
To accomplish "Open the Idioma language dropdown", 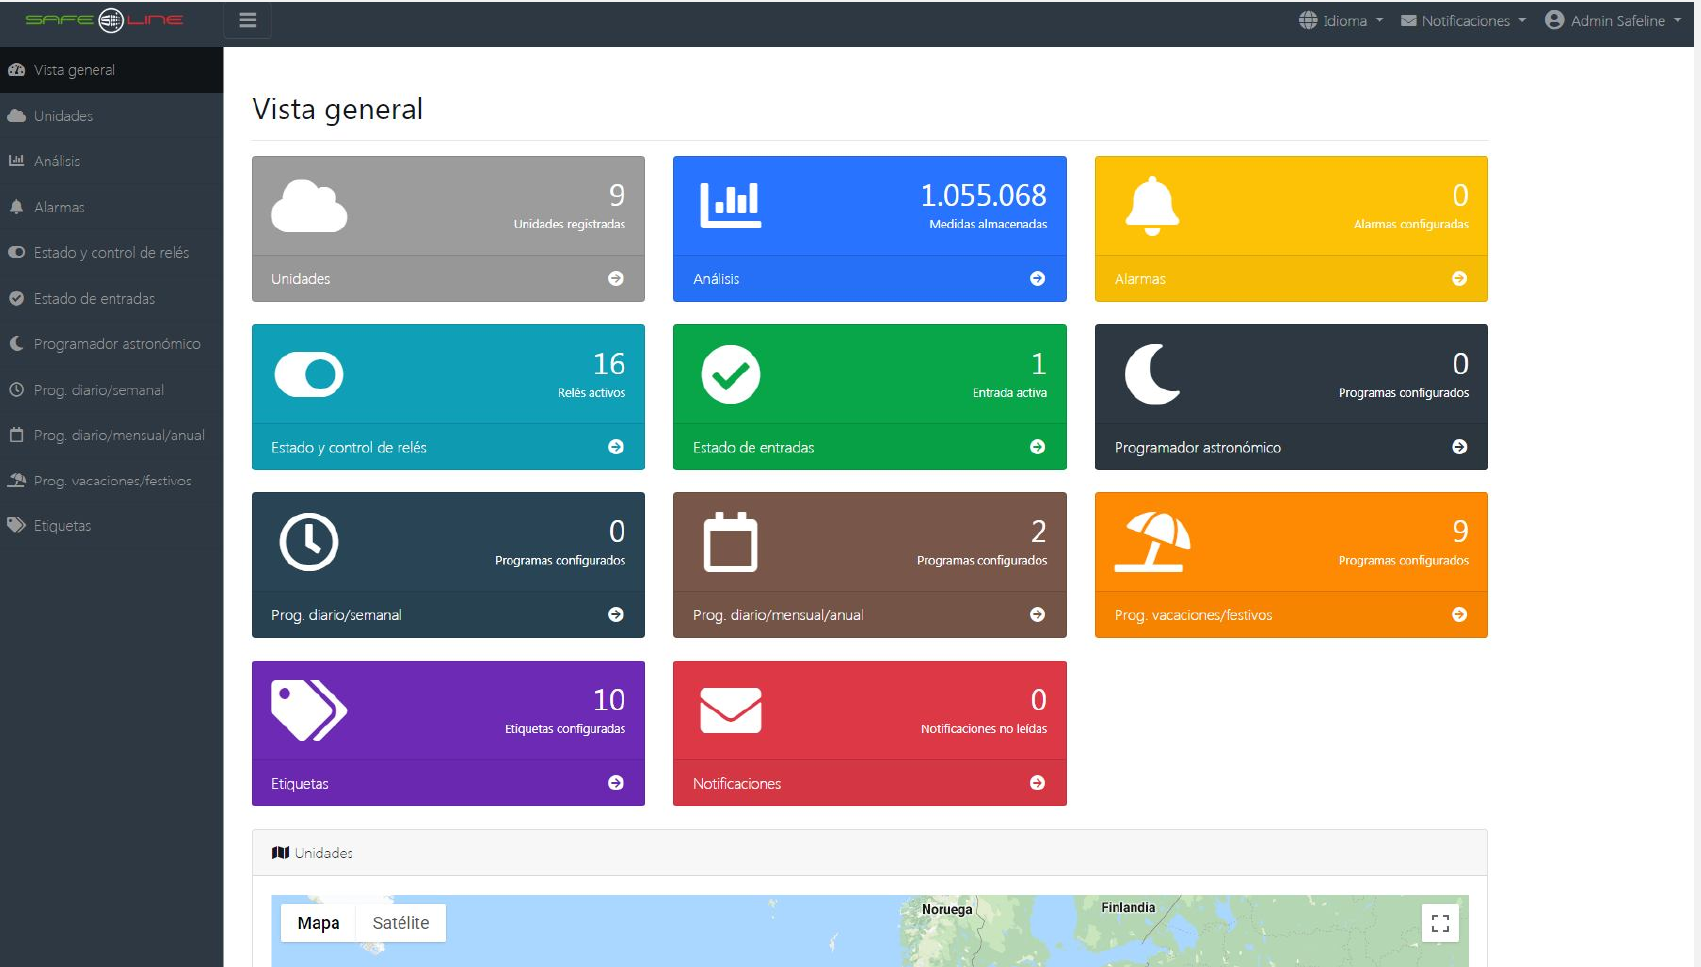I will coord(1341,20).
